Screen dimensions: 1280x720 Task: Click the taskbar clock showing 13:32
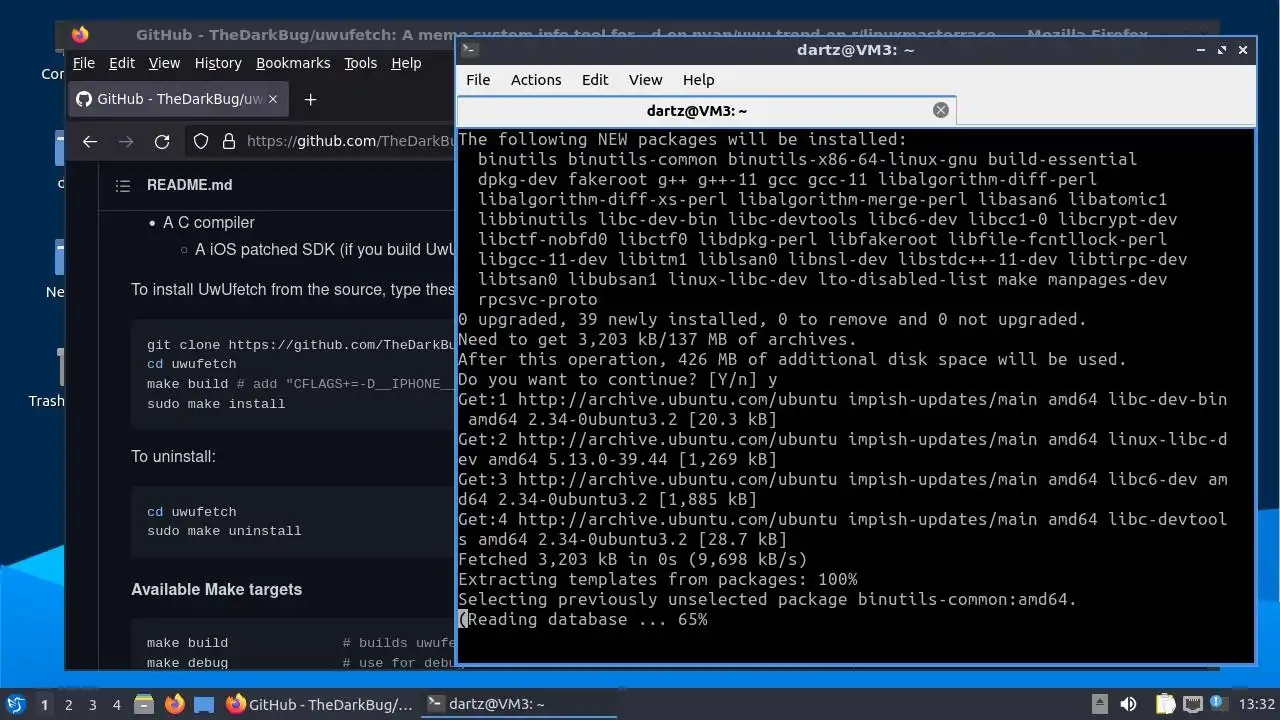tap(1257, 704)
